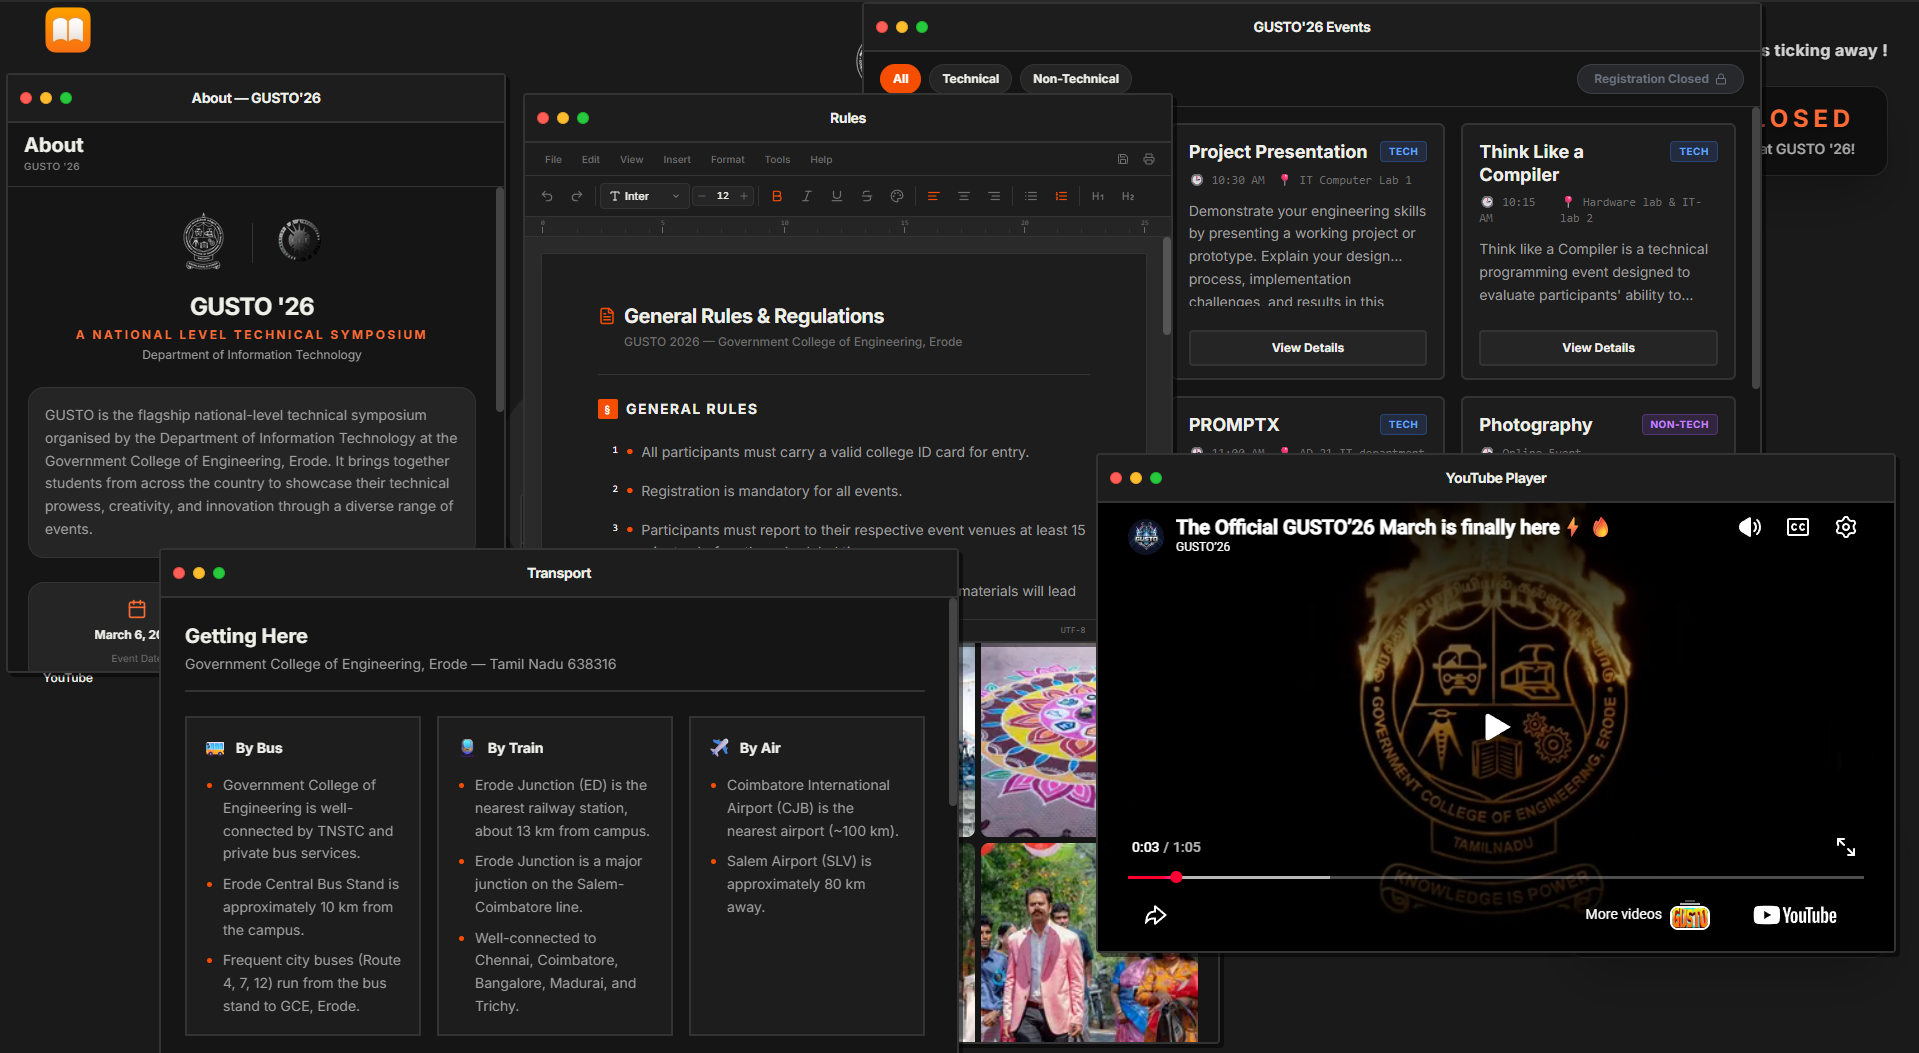Play the GUSTO'26 March video
The width and height of the screenshot is (1919, 1053).
[x=1496, y=727]
